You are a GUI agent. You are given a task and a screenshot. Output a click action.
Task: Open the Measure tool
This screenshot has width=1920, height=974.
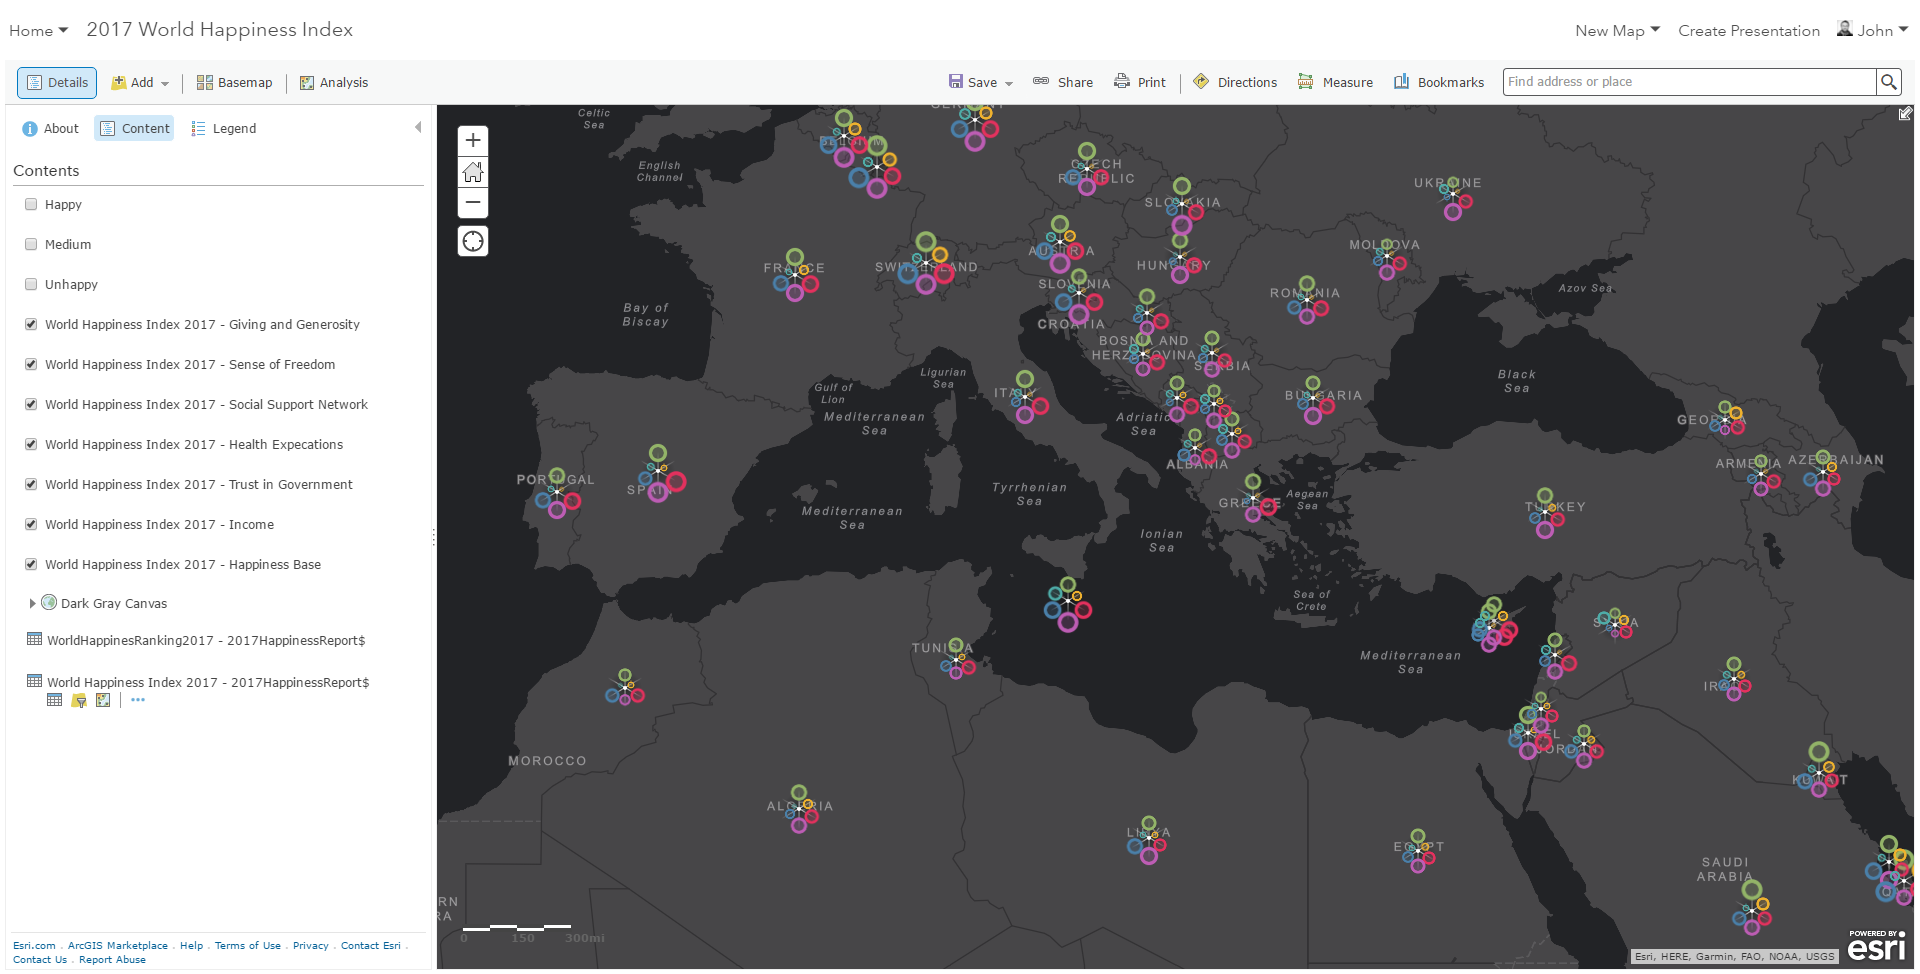pos(1335,82)
